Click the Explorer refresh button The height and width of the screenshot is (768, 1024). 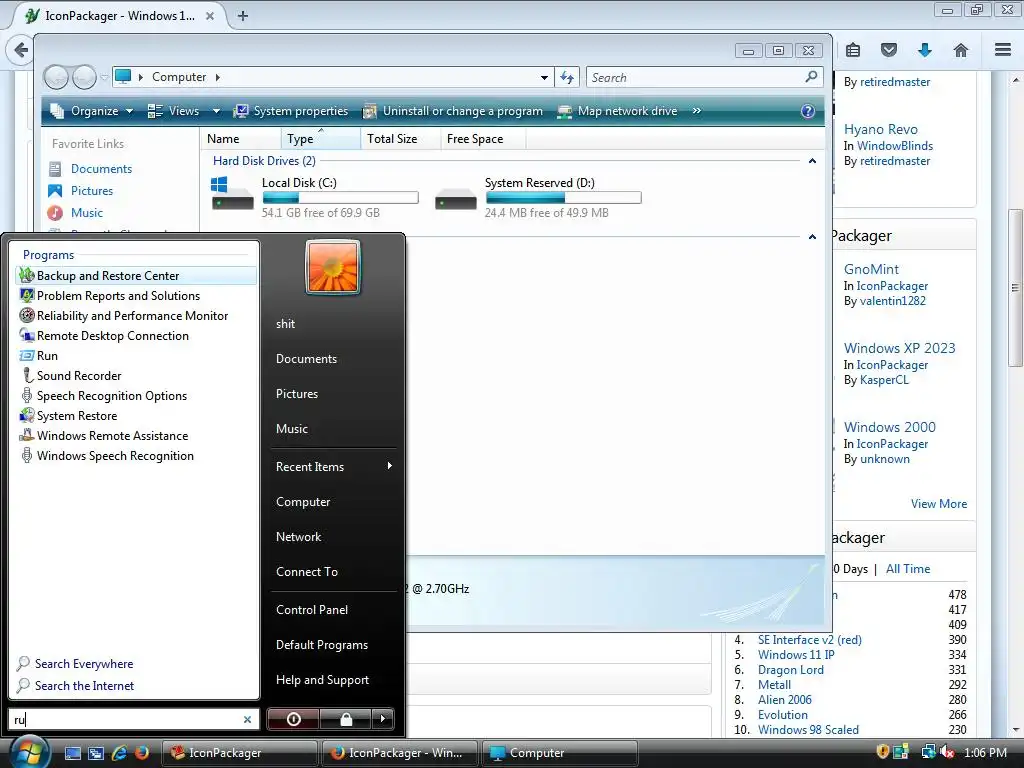(567, 78)
